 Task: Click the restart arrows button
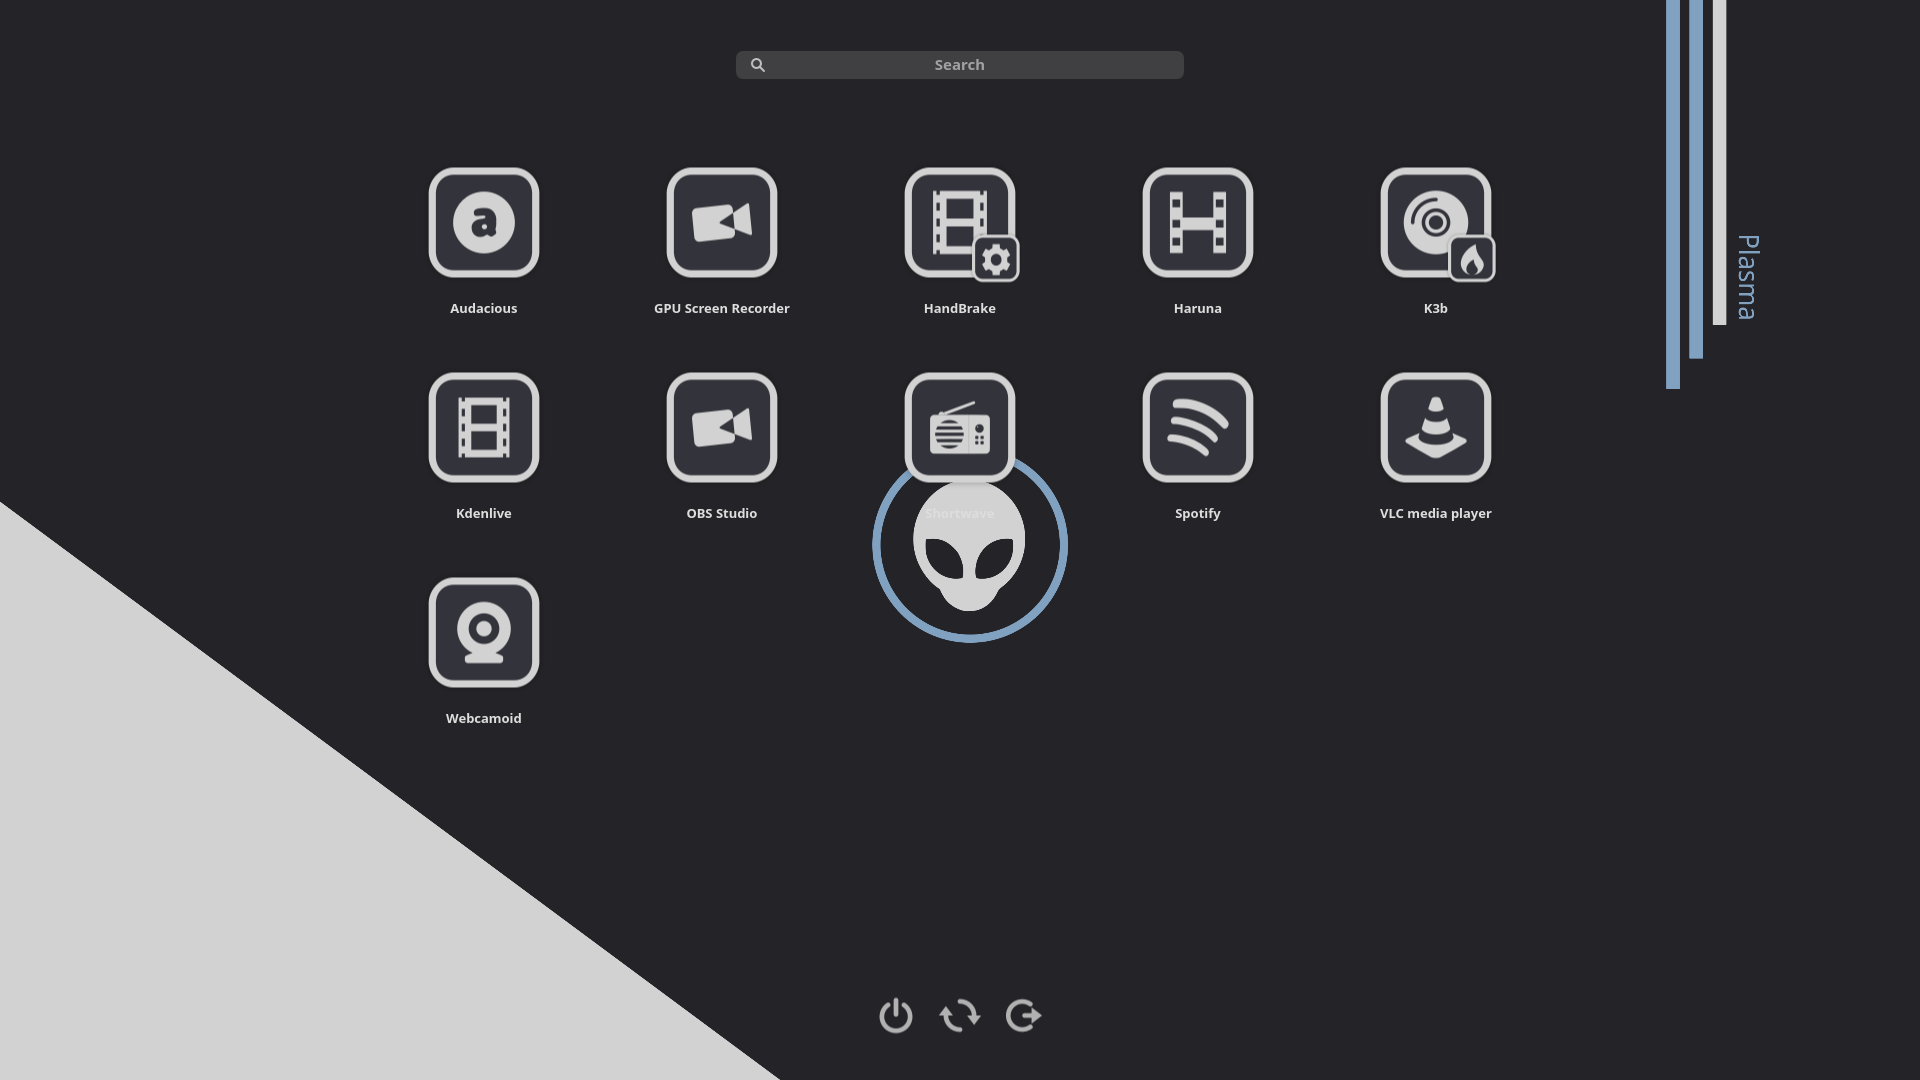(x=959, y=1016)
